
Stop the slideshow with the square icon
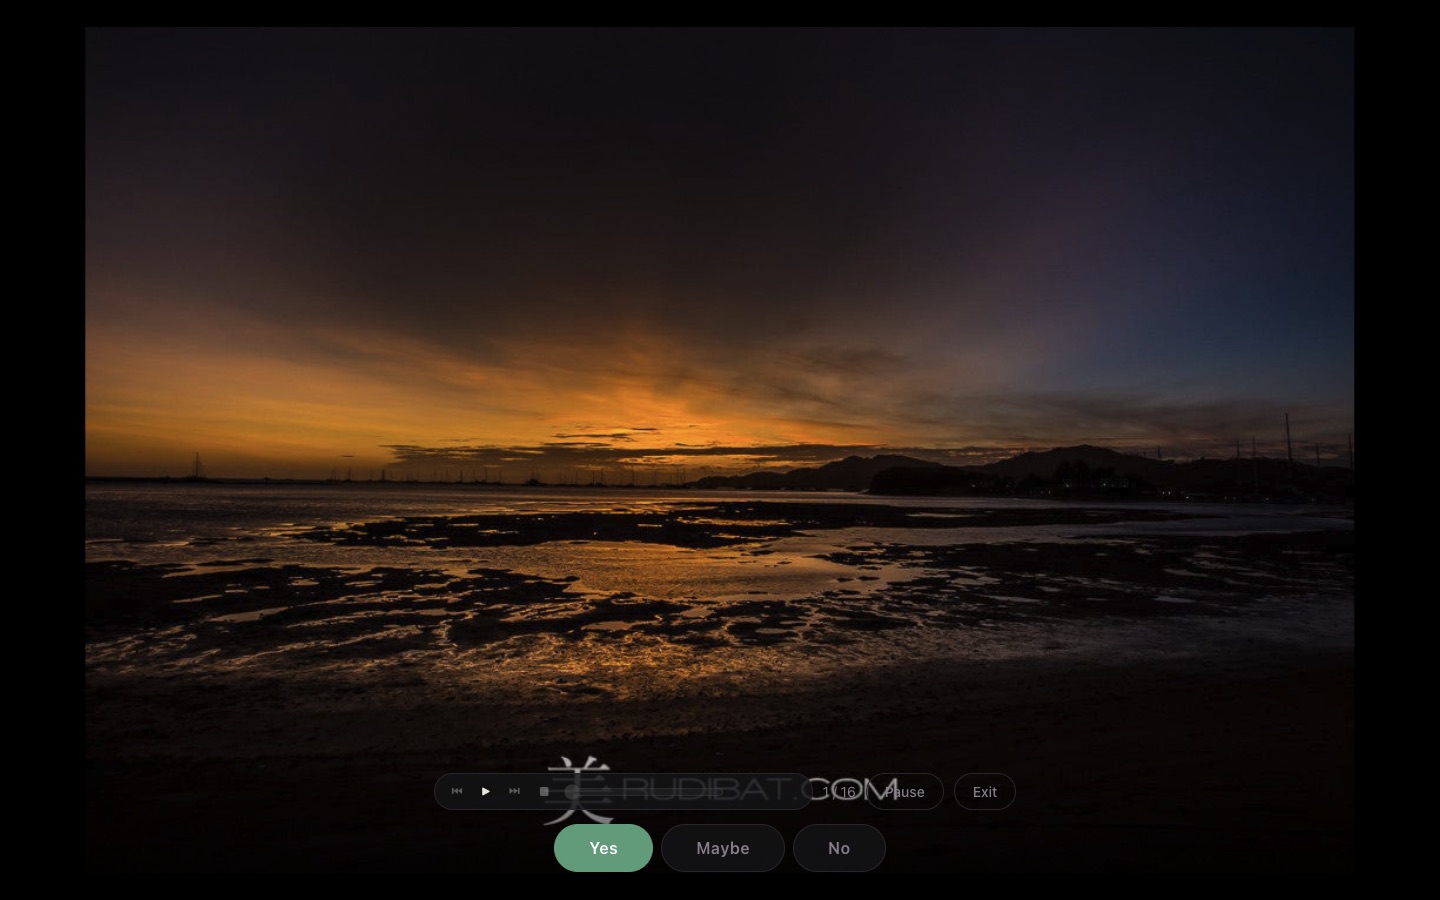click(544, 791)
